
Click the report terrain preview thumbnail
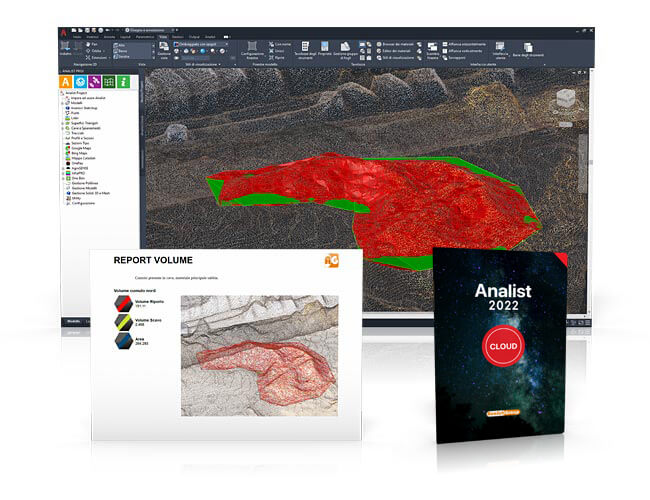click(260, 355)
